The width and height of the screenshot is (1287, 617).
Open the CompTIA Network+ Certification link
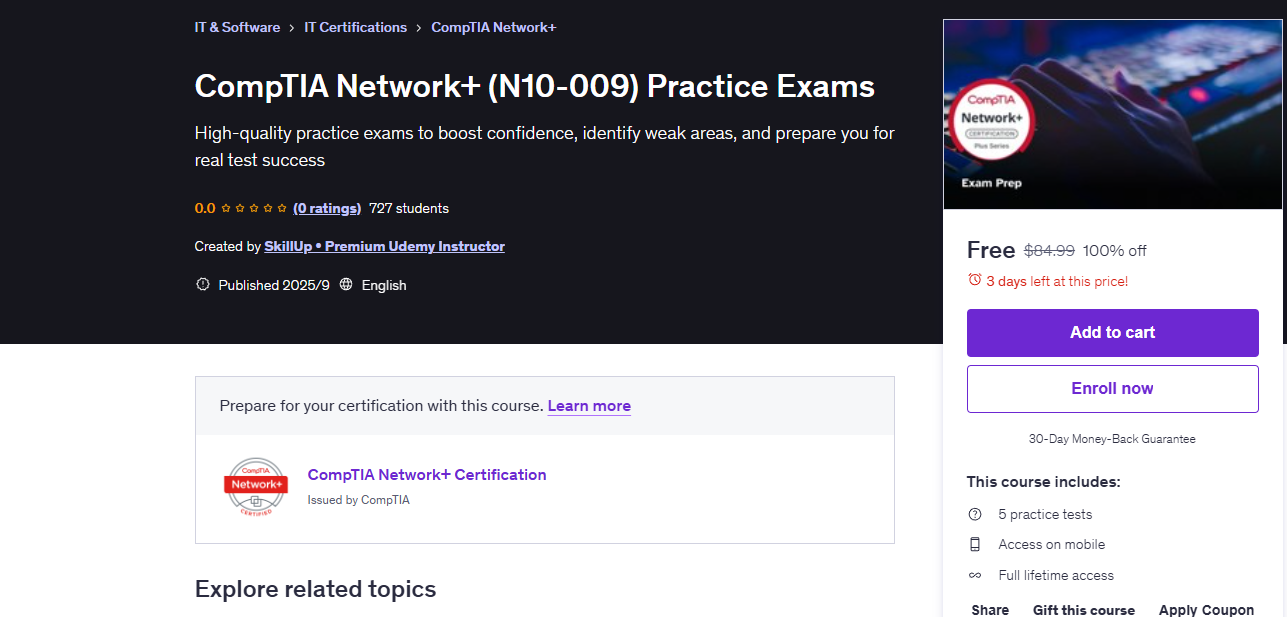[x=427, y=475]
